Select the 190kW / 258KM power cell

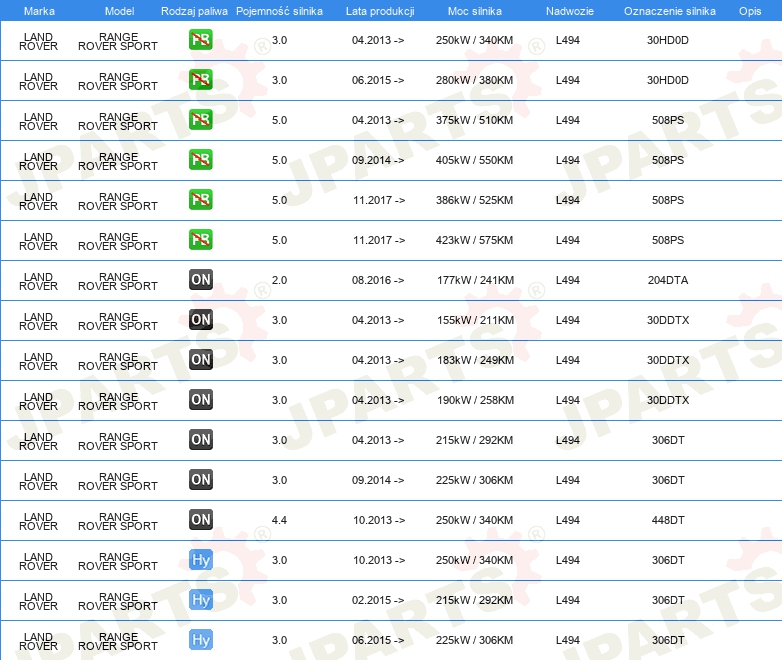coord(475,400)
